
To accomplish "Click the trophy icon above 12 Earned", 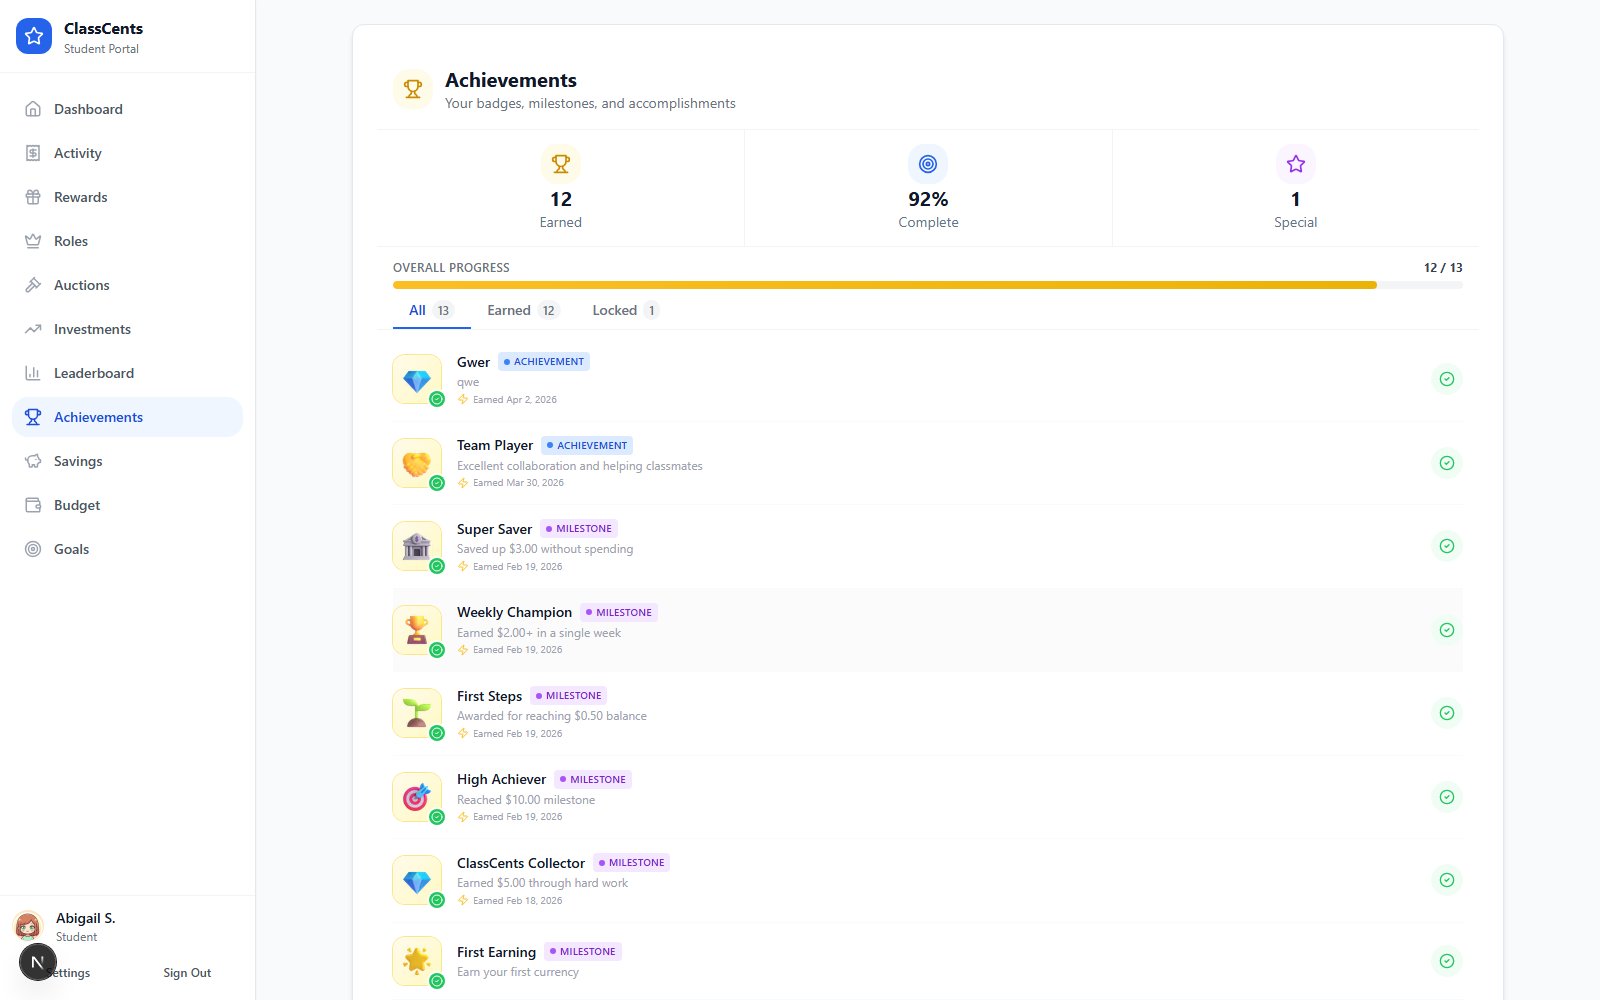I will click(x=561, y=164).
